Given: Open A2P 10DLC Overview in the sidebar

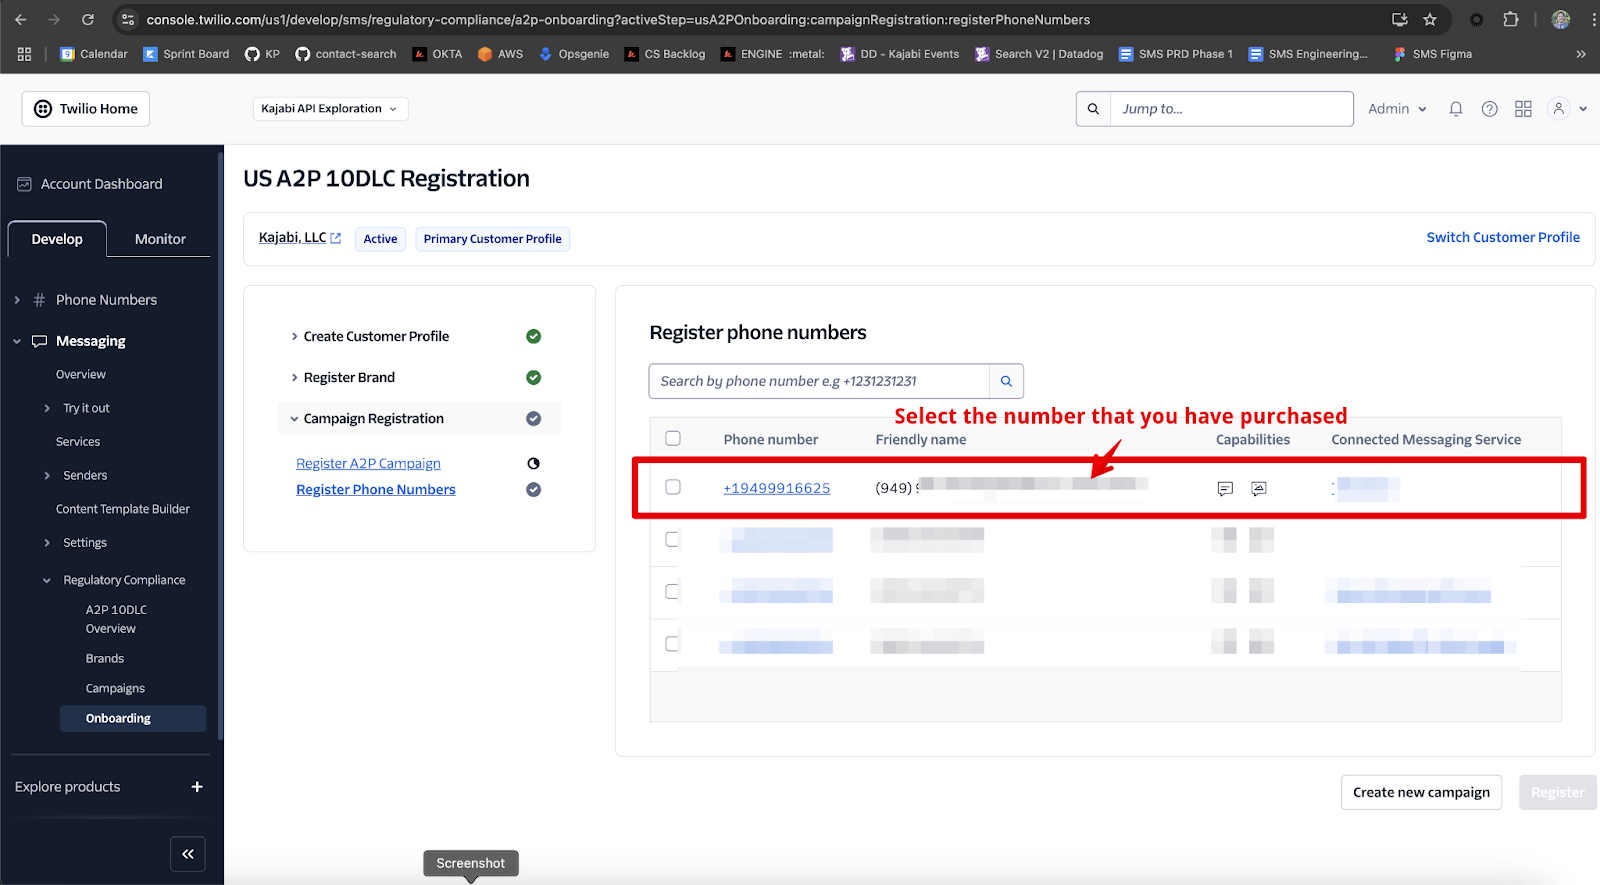Looking at the screenshot, I should tap(116, 619).
